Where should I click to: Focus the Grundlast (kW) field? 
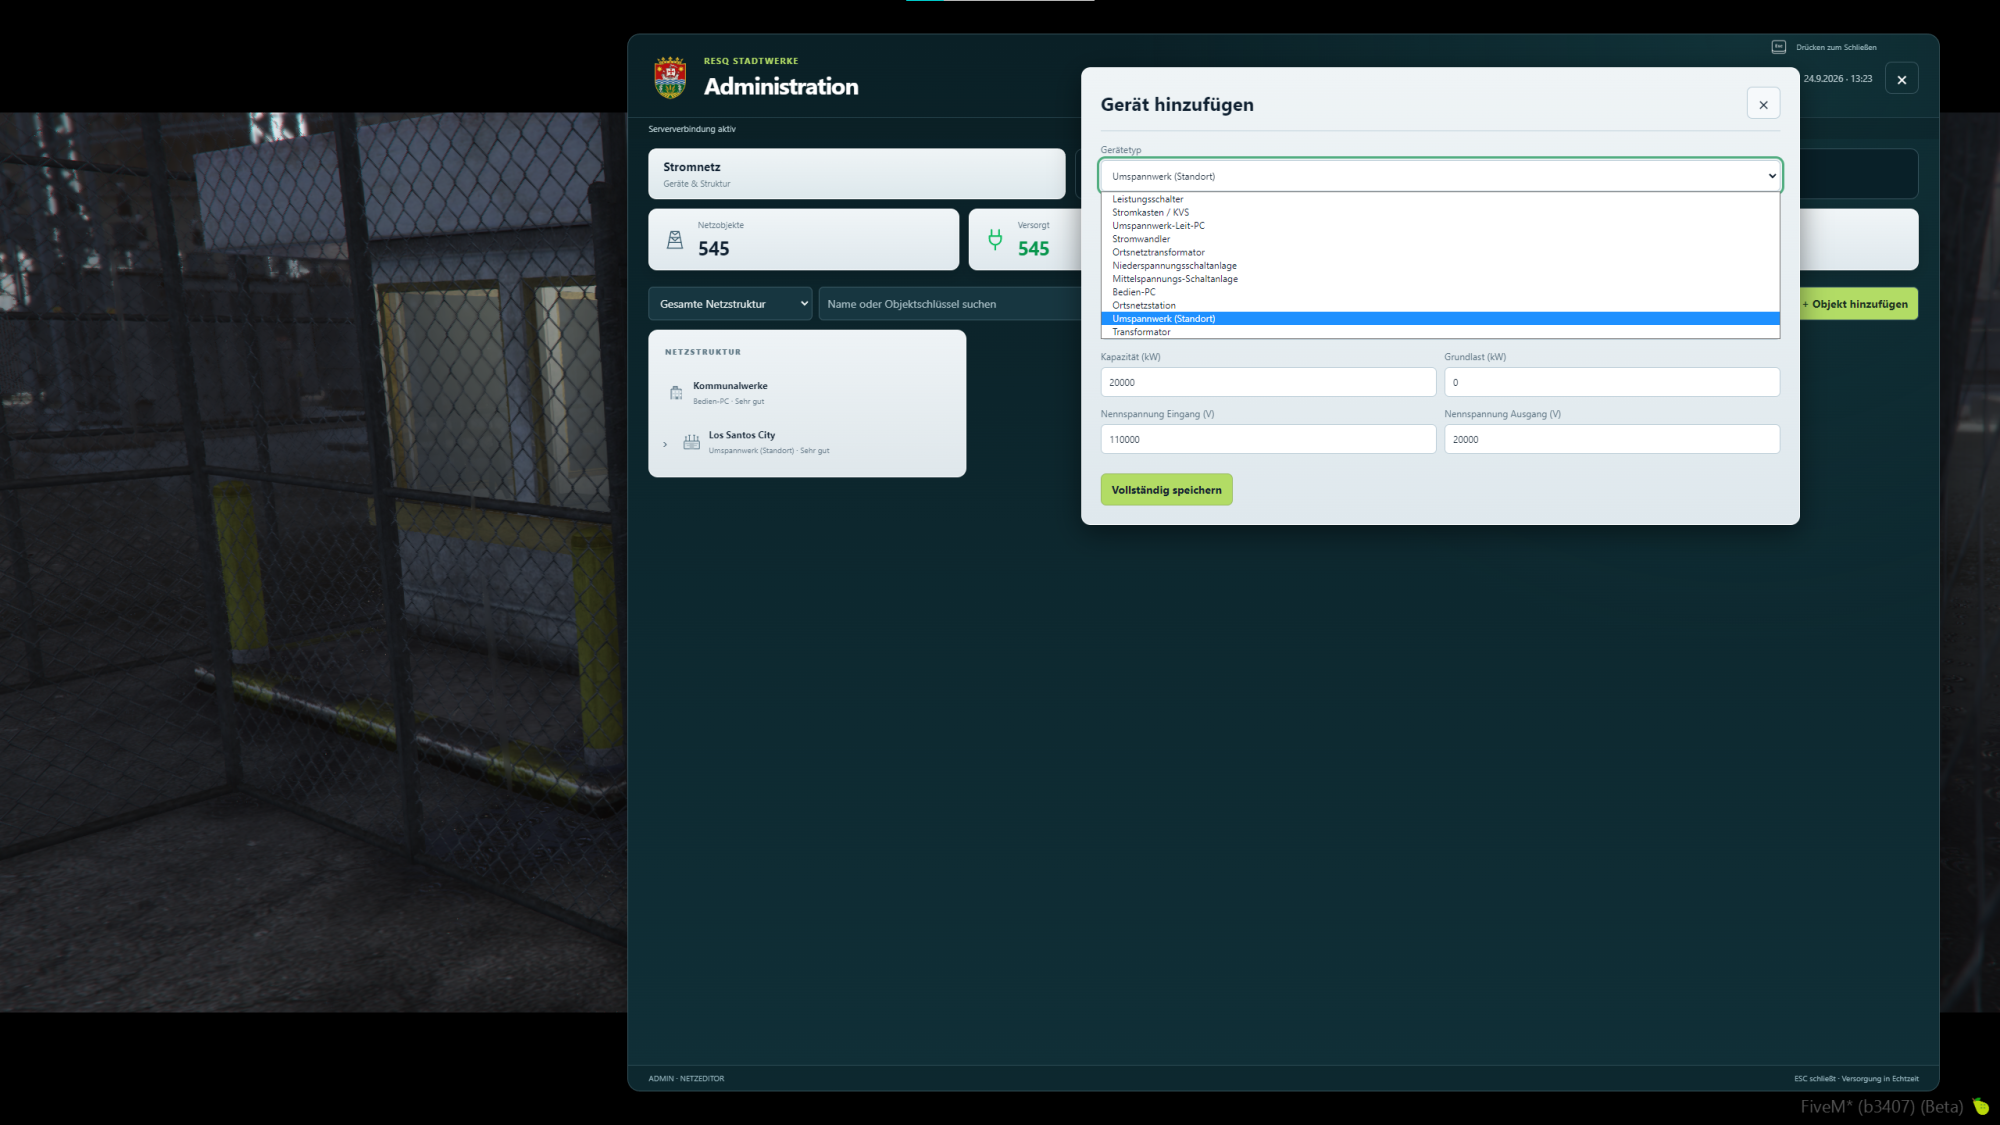[1611, 382]
